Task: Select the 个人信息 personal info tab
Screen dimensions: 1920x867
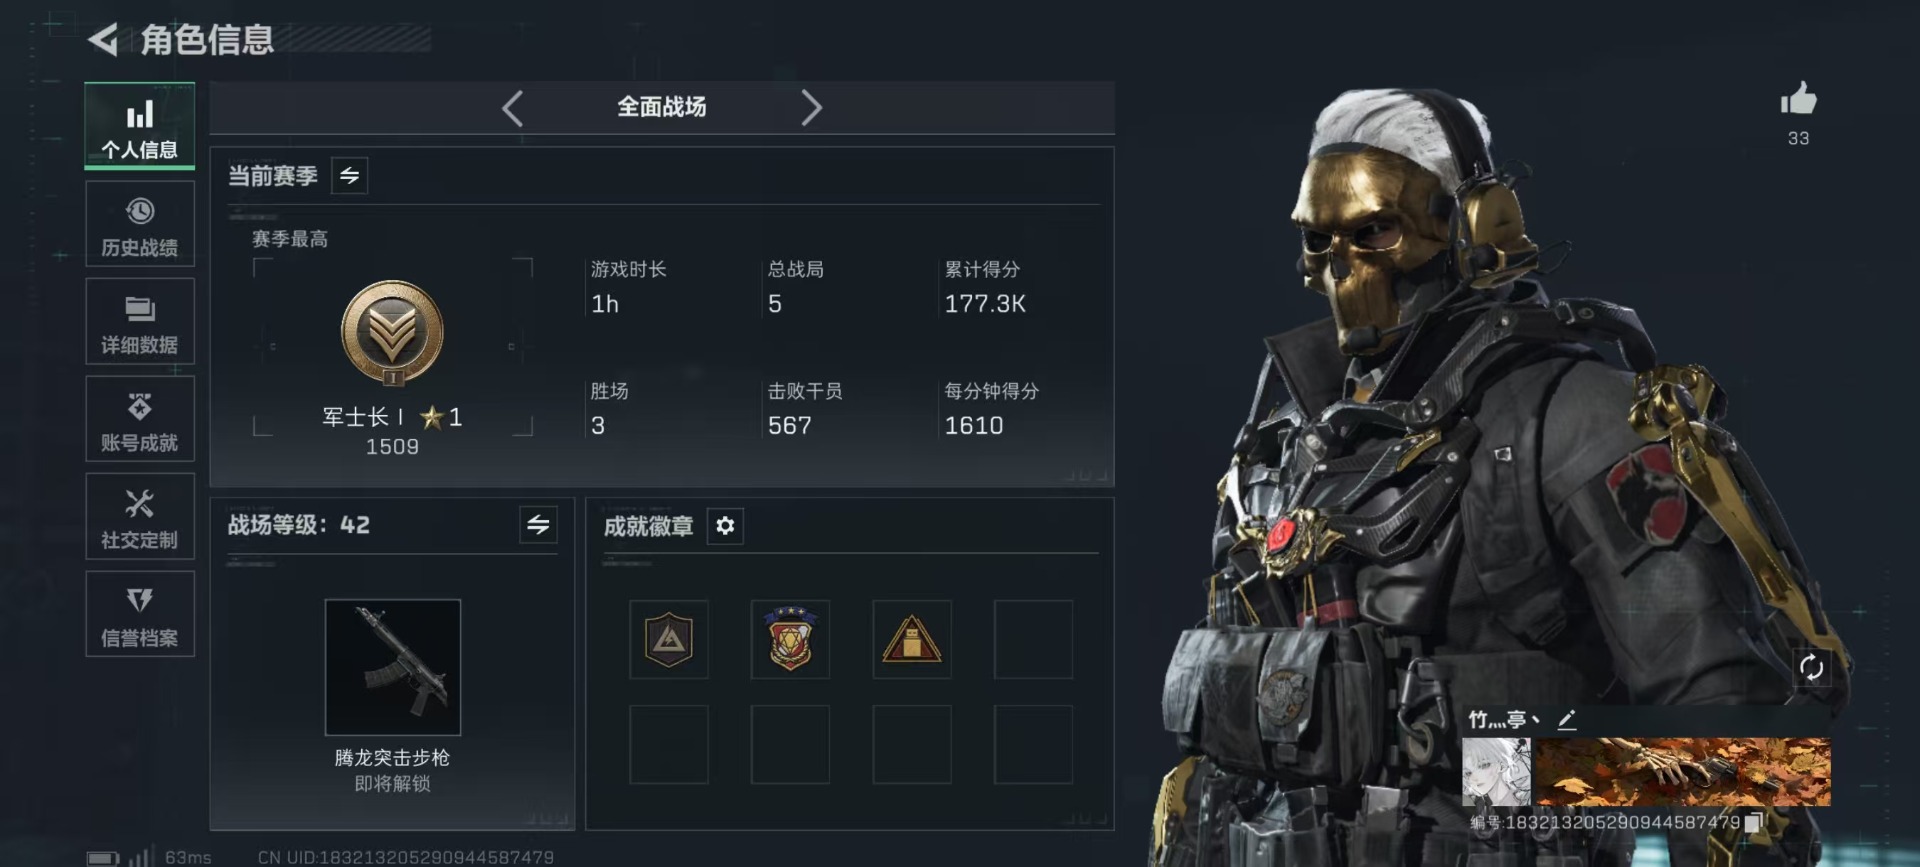Action: [140, 127]
